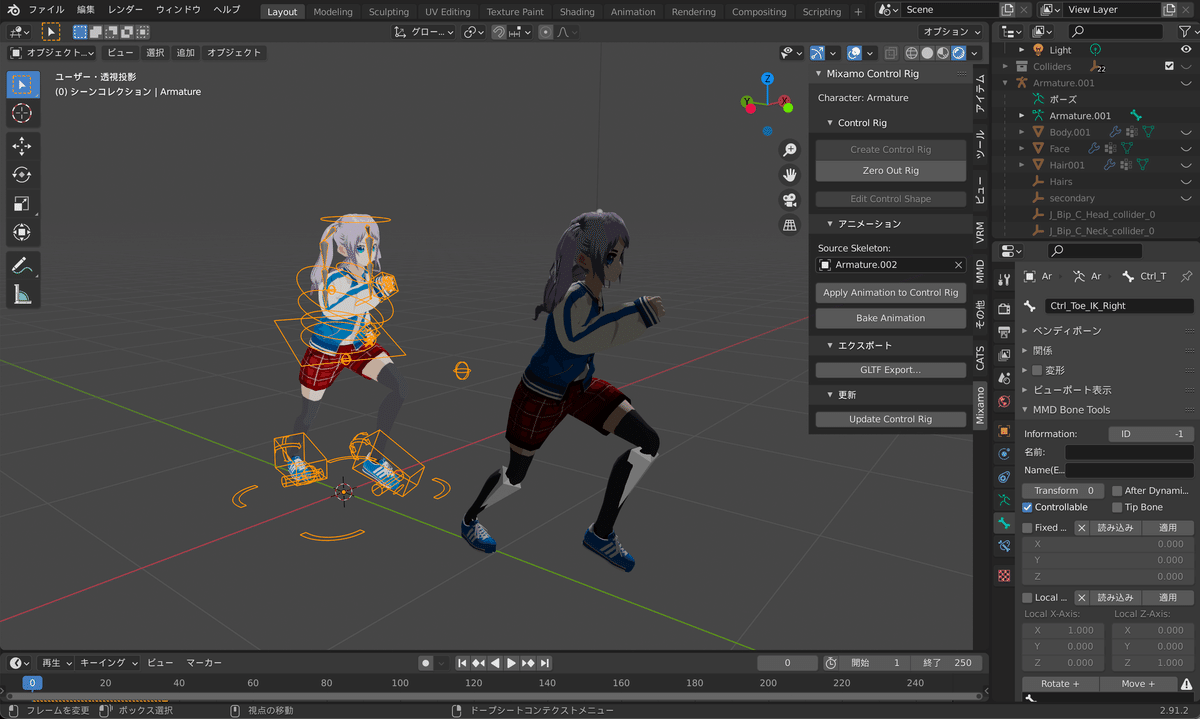This screenshot has width=1200, height=719.
Task: Toggle the Controllable checkbox
Action: [x=1027, y=507]
